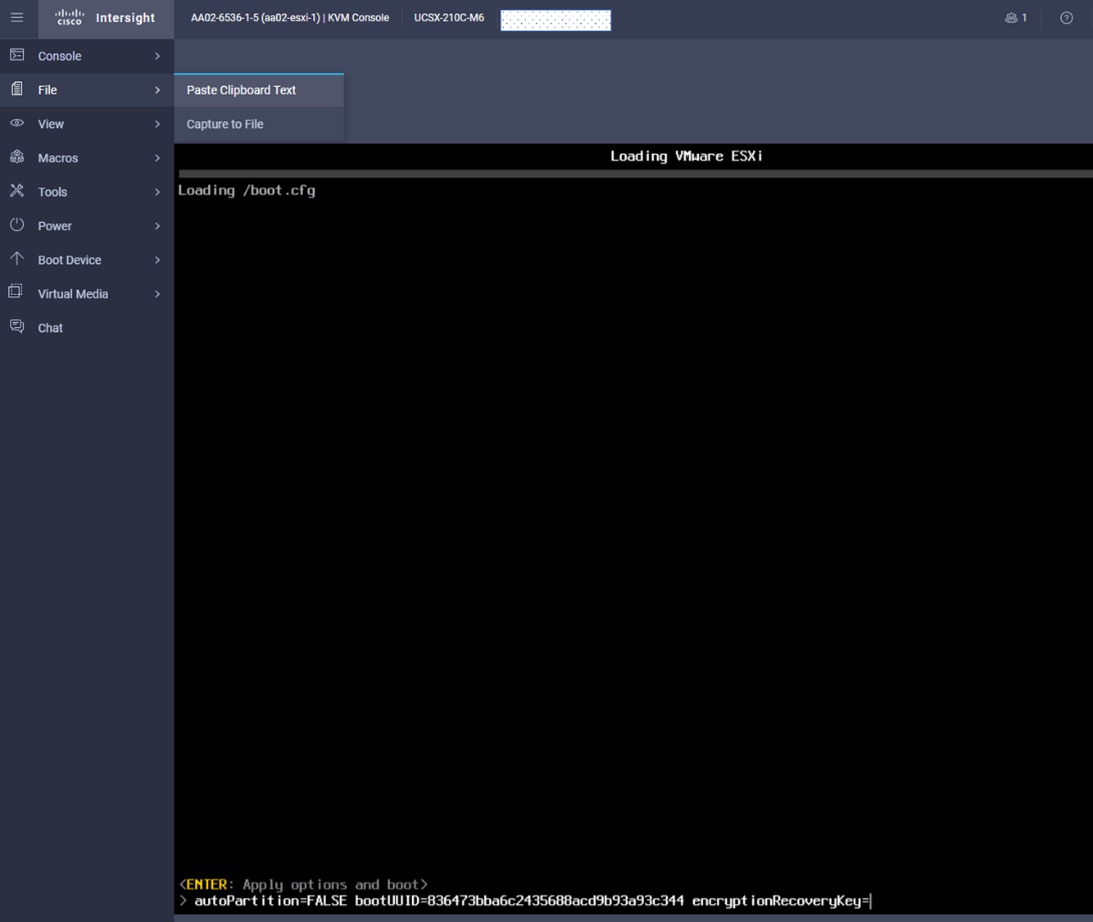Click the File menu label

click(x=47, y=90)
